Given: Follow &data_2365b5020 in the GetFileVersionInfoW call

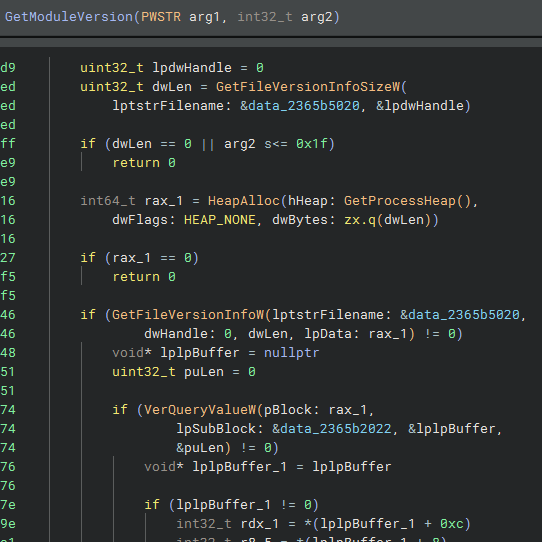Looking at the screenshot, I should click(460, 315).
